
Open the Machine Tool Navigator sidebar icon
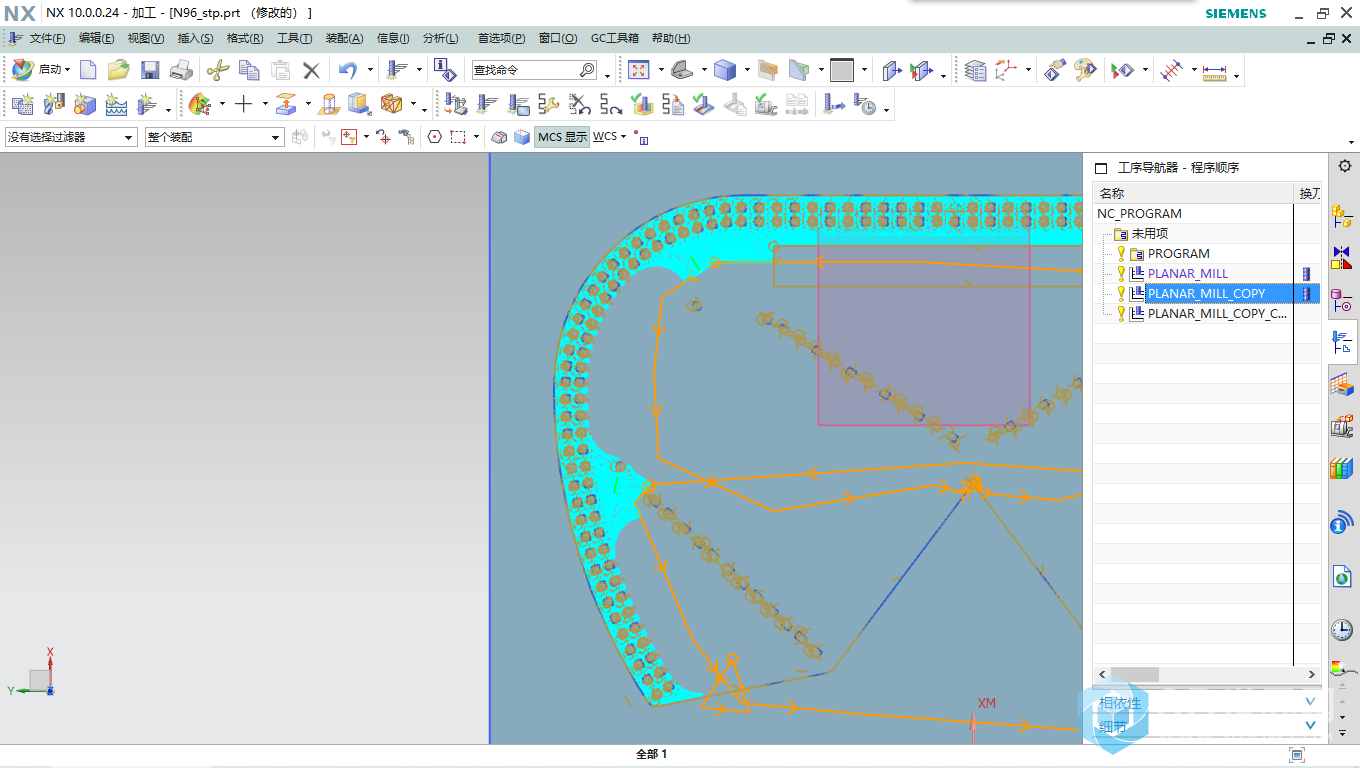[1342, 425]
